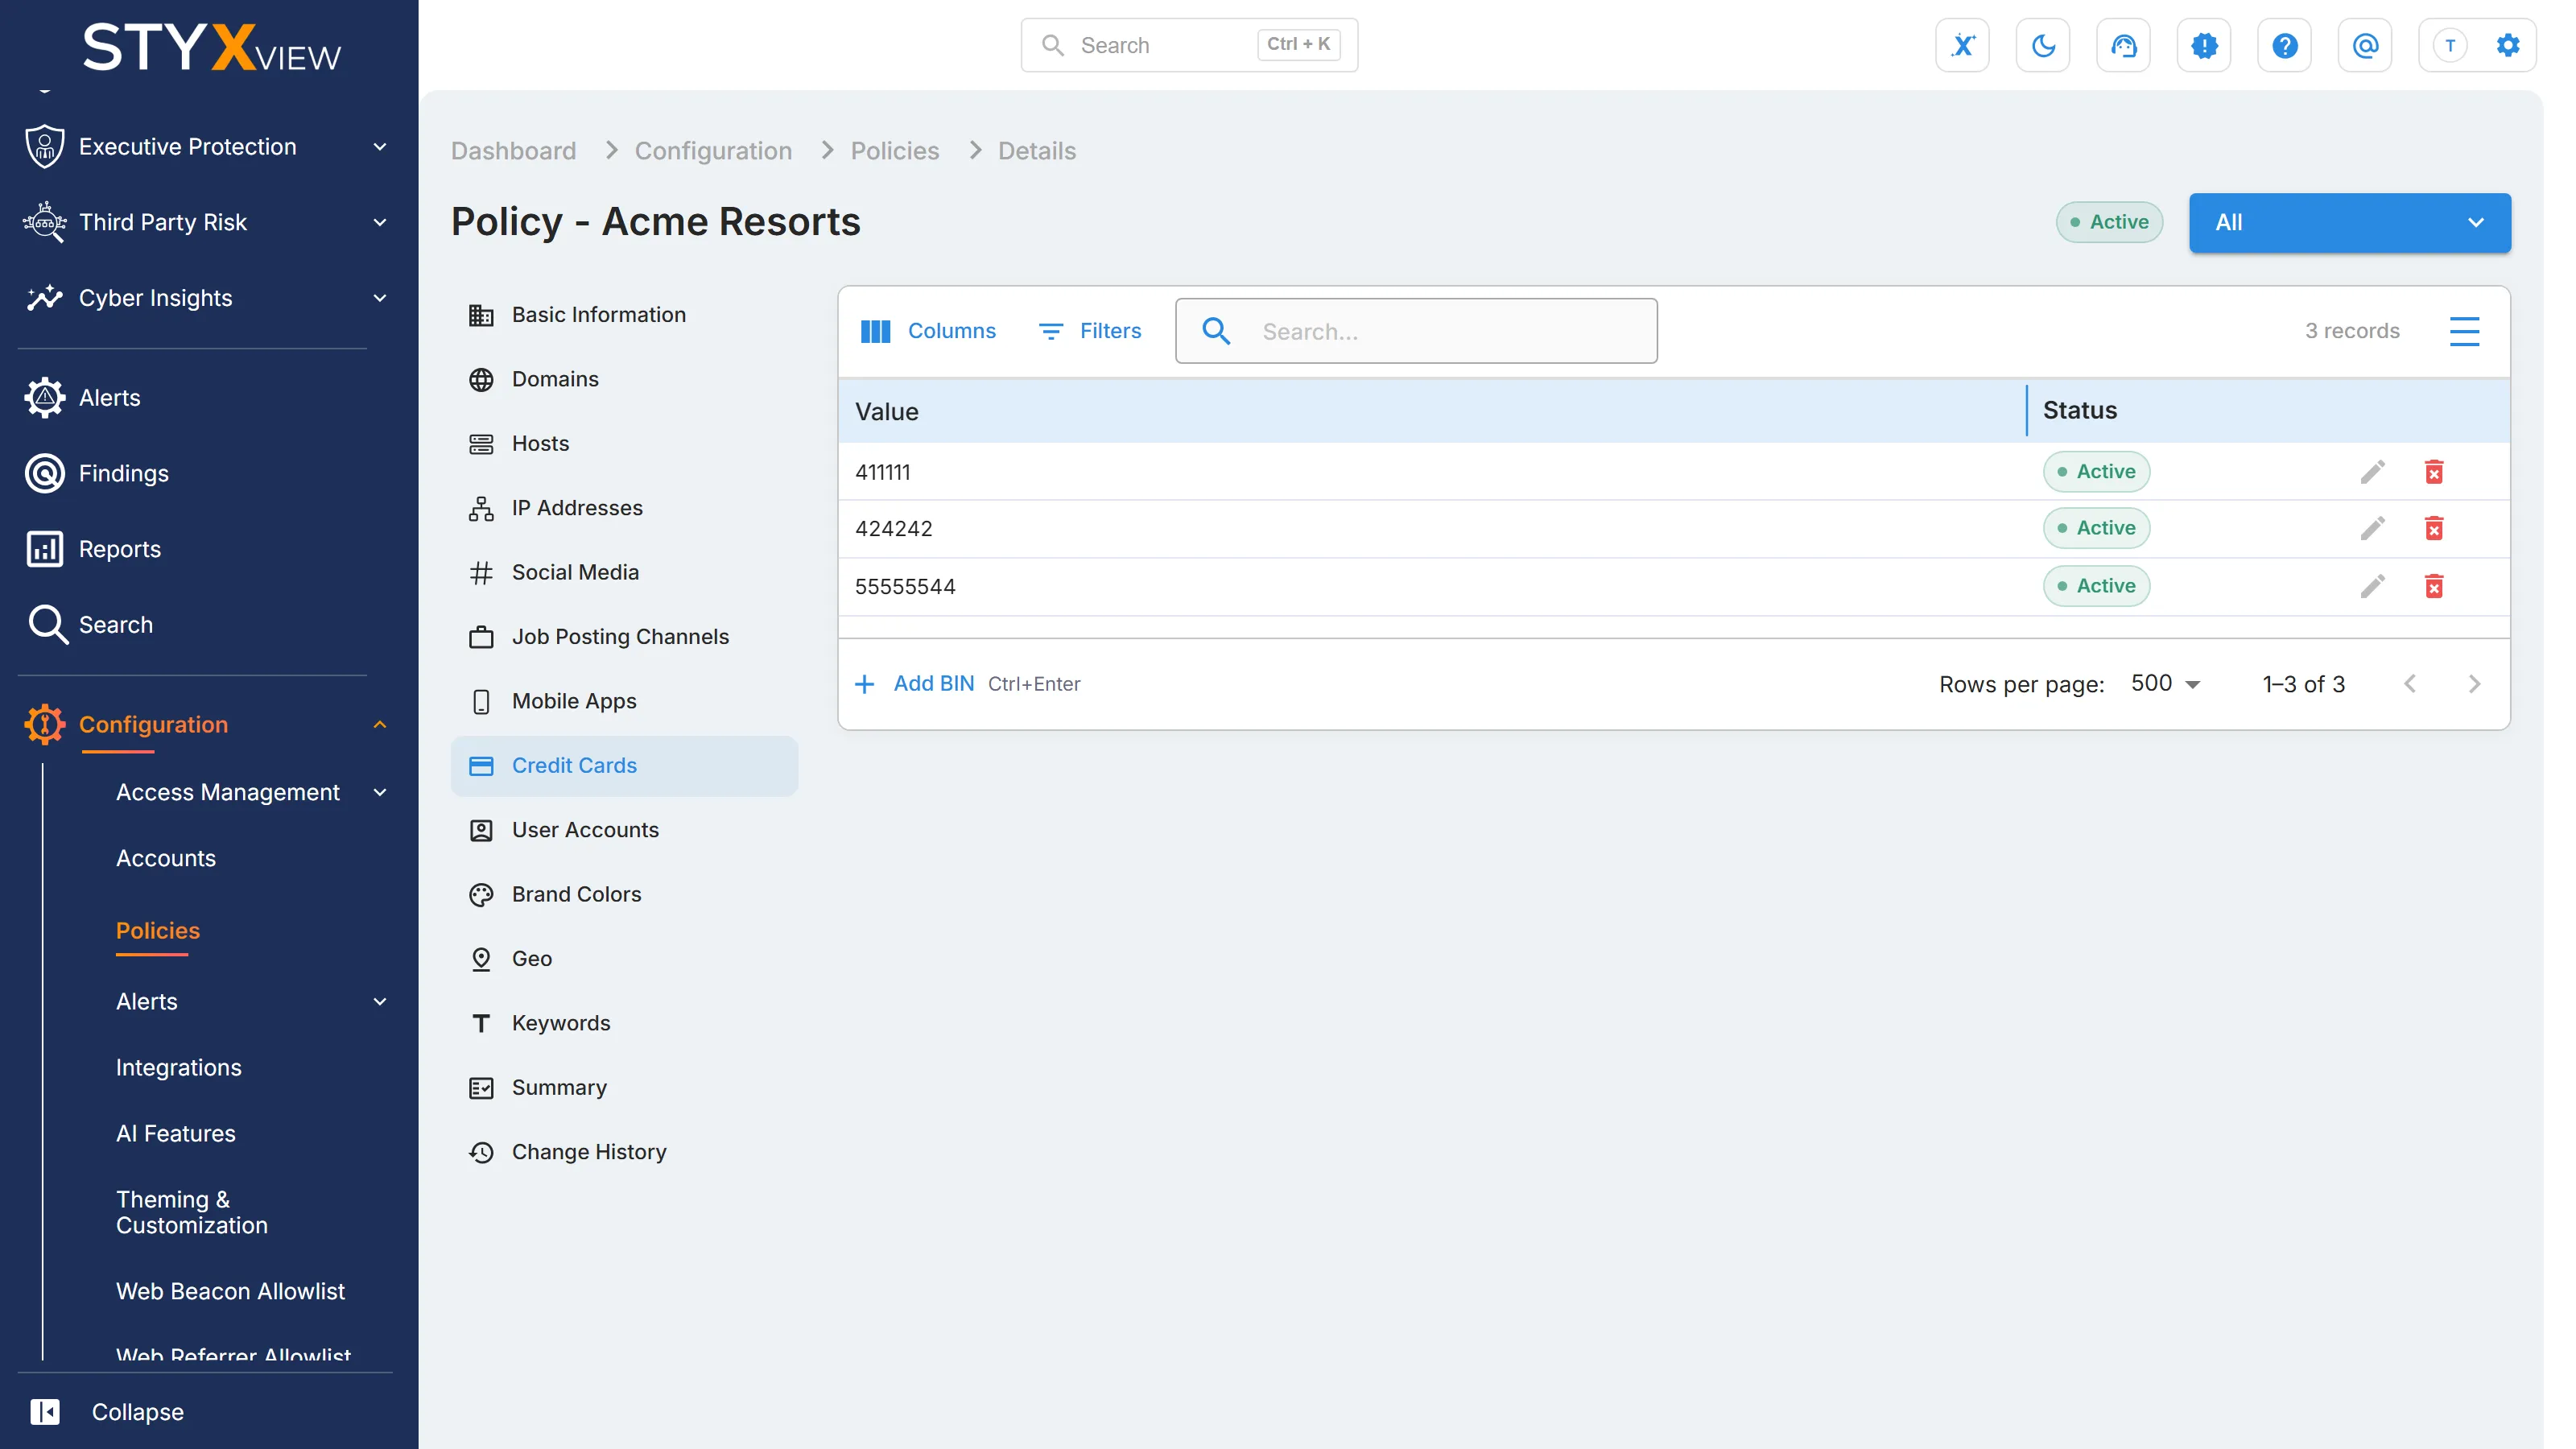The width and height of the screenshot is (2576, 1449).
Task: Click the StyxView X logo icon button
Action: pyautogui.click(x=1962, y=45)
